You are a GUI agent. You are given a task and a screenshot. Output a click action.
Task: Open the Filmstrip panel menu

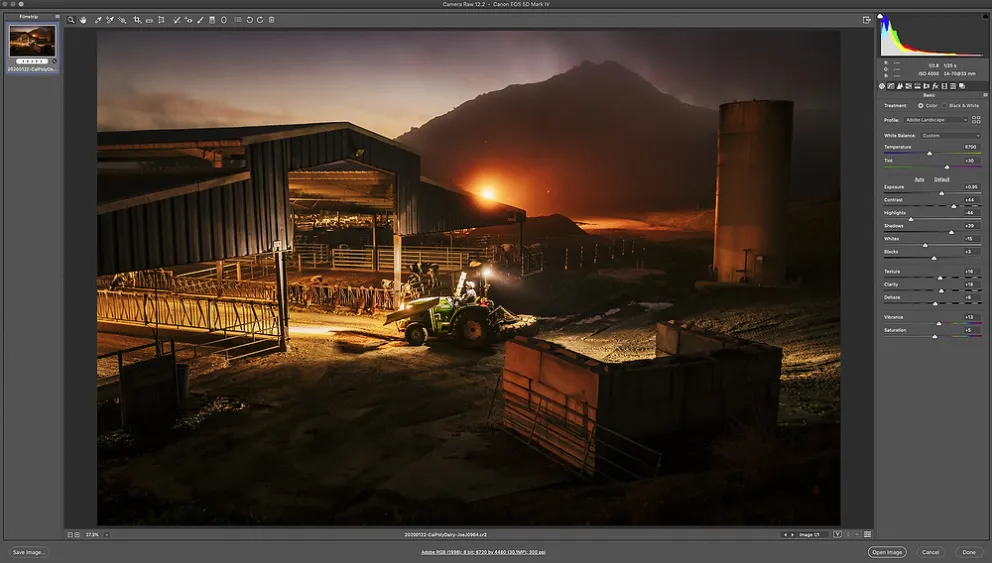point(57,16)
